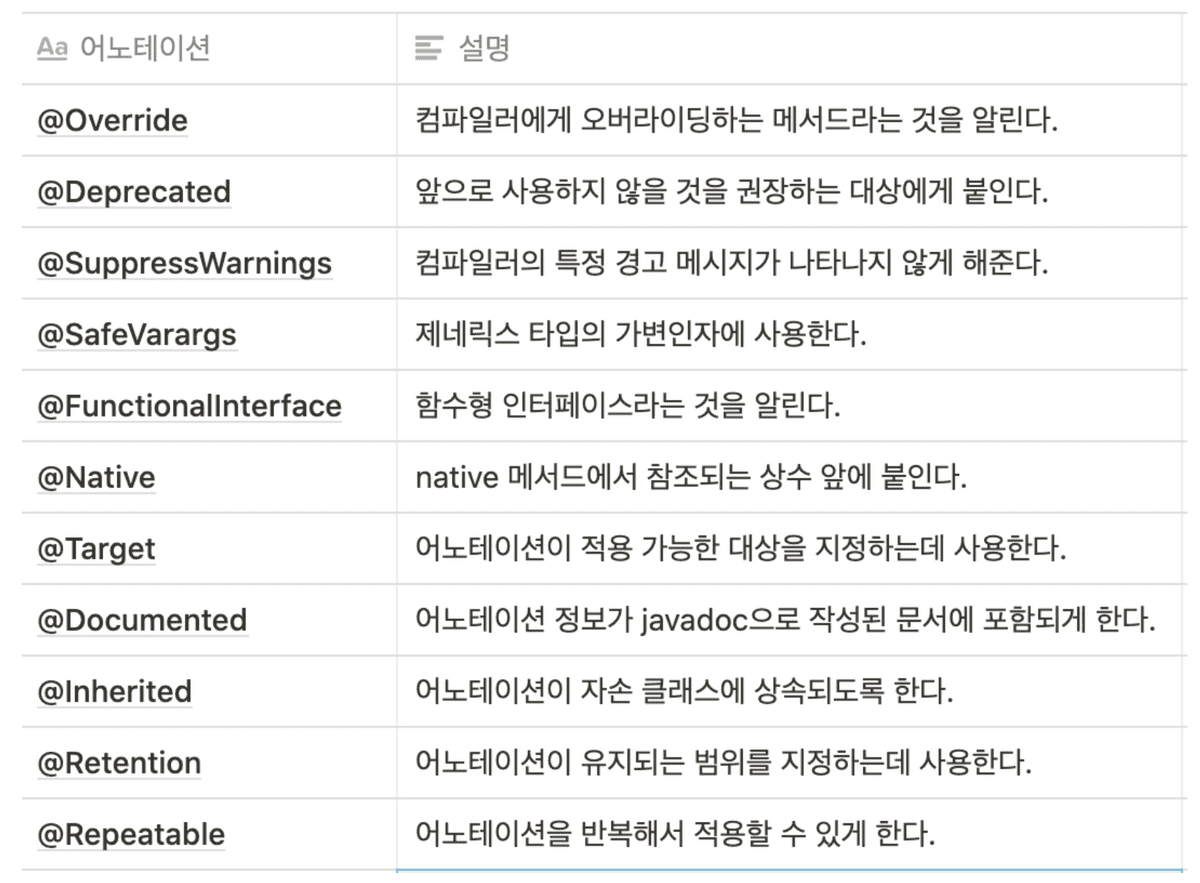Select the 함수형 인터페이스 description cell
Screen dimensions: 1200x883
tap(791, 406)
